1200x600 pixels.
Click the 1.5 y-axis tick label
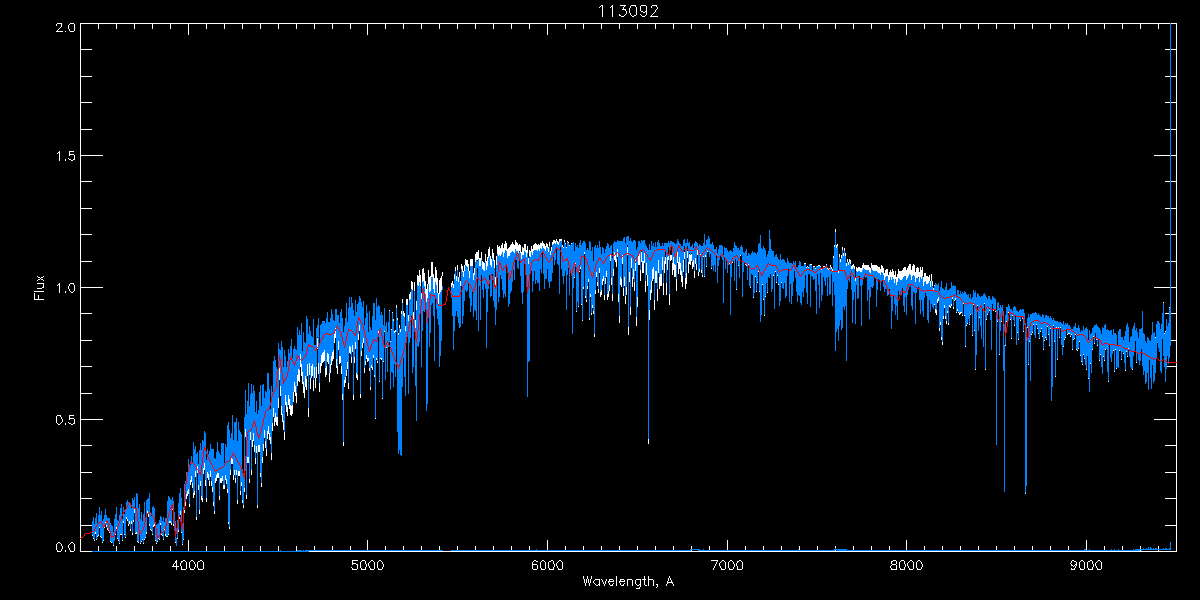pyautogui.click(x=64, y=157)
